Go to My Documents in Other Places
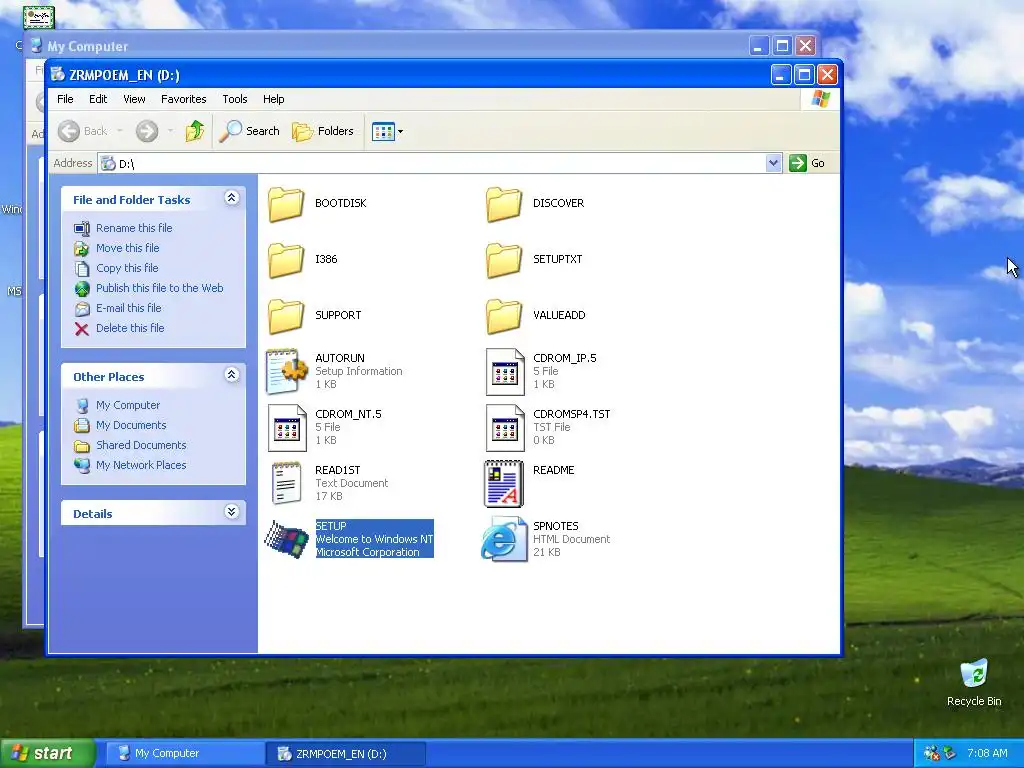 coord(131,425)
